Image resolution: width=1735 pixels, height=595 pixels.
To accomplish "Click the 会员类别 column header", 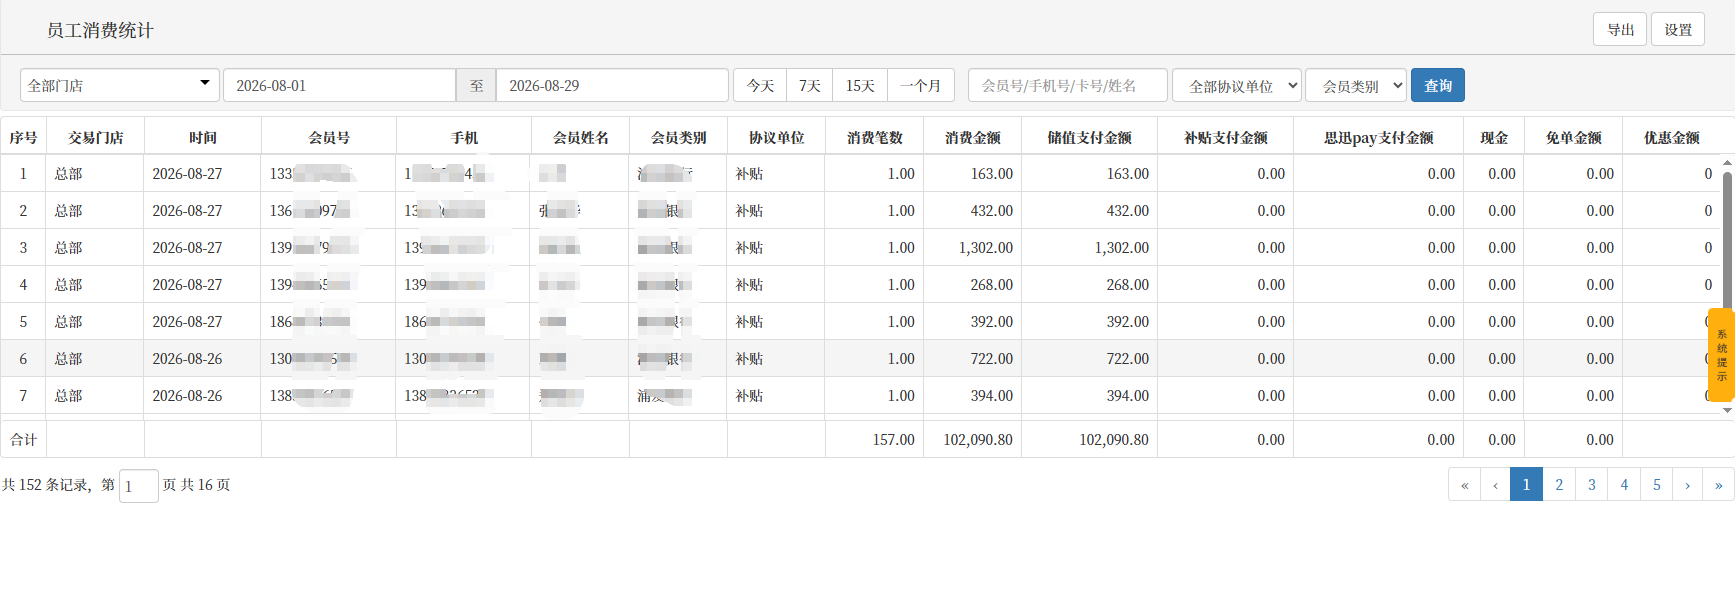I will point(679,137).
